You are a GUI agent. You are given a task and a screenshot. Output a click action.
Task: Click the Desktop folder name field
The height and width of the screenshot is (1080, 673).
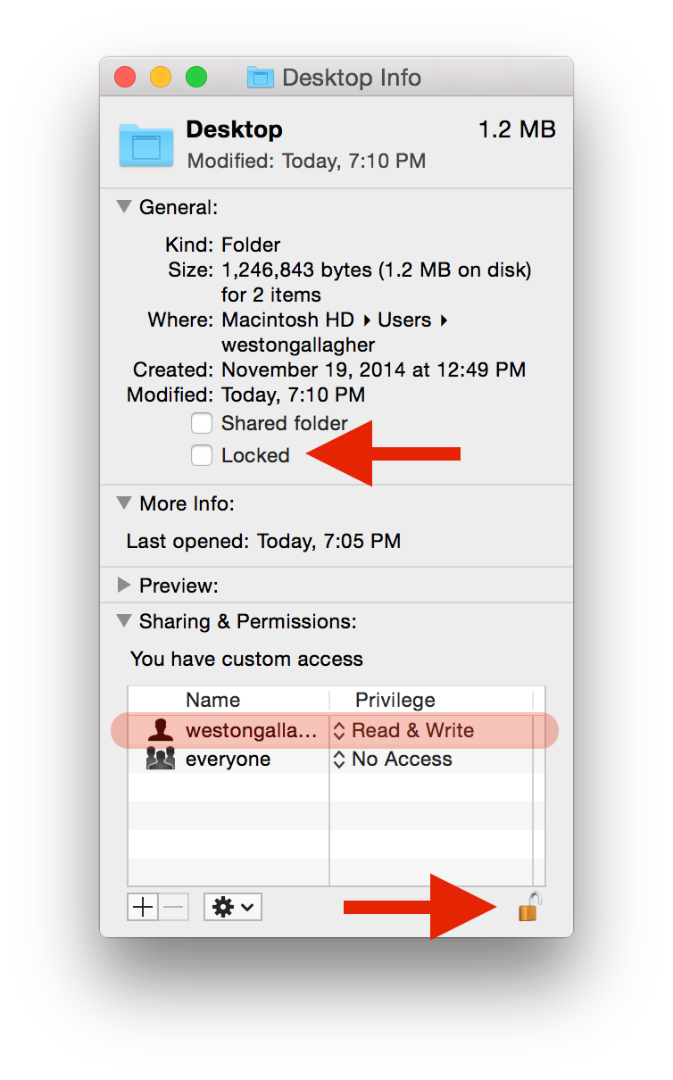pyautogui.click(x=235, y=129)
